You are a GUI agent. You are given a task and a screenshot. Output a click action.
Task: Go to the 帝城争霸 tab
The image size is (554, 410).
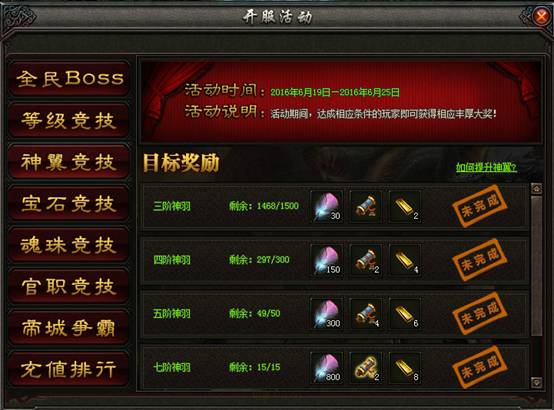(69, 328)
